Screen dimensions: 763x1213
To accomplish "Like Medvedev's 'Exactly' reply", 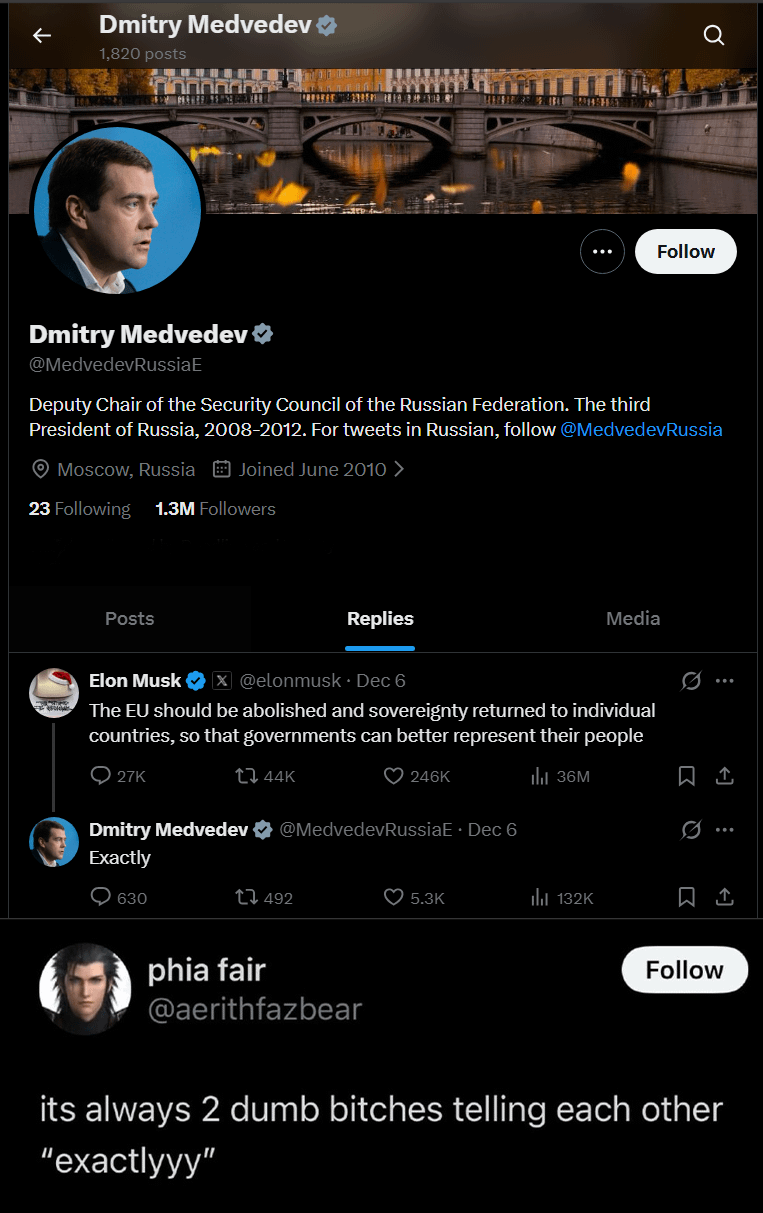I will 394,897.
